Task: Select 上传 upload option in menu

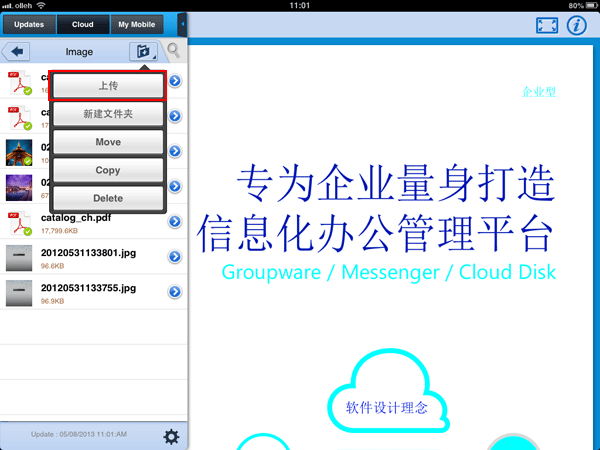Action: (x=108, y=87)
